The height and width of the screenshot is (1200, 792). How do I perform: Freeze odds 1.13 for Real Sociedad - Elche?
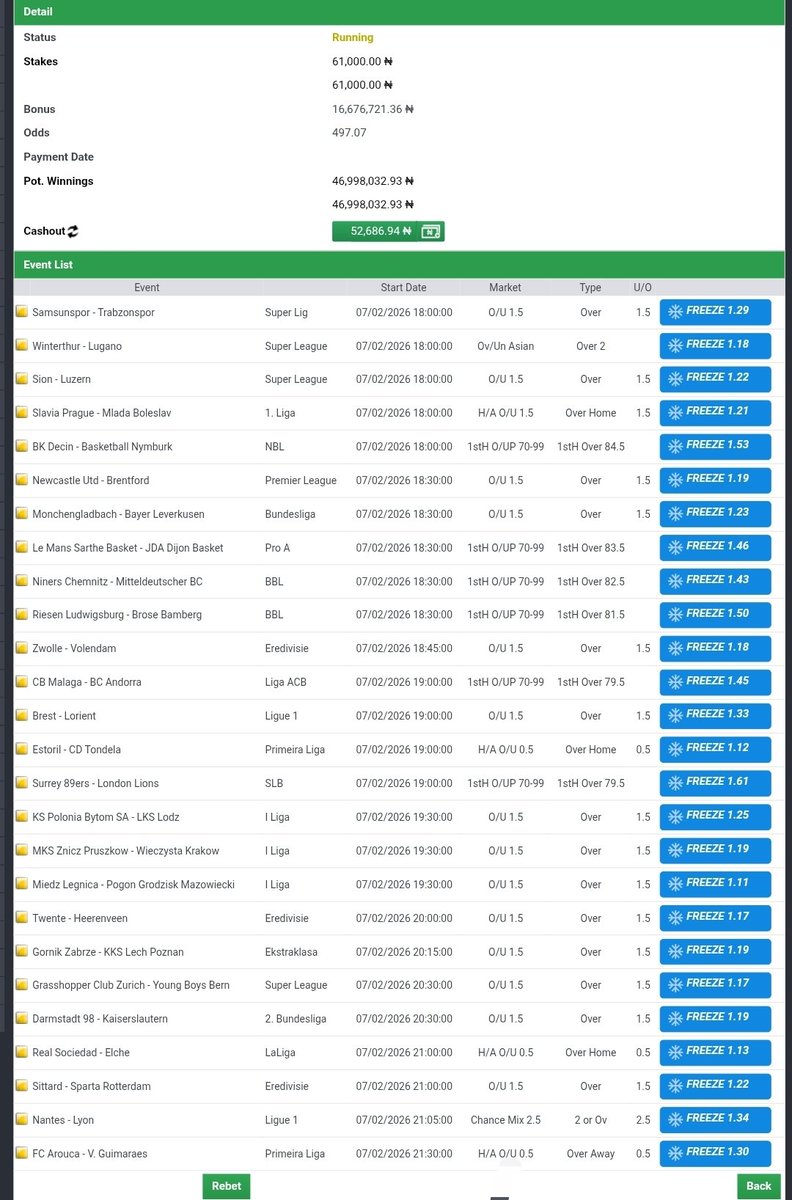tap(715, 1052)
